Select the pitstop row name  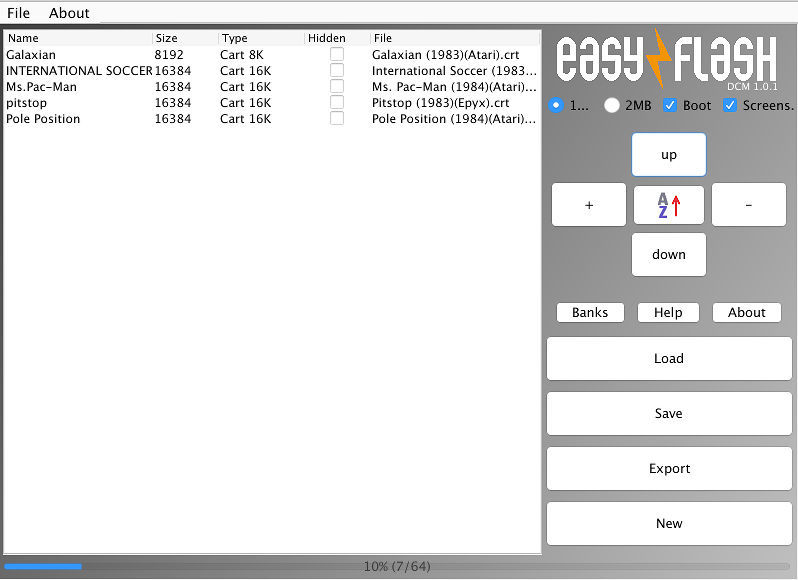click(x=26, y=103)
